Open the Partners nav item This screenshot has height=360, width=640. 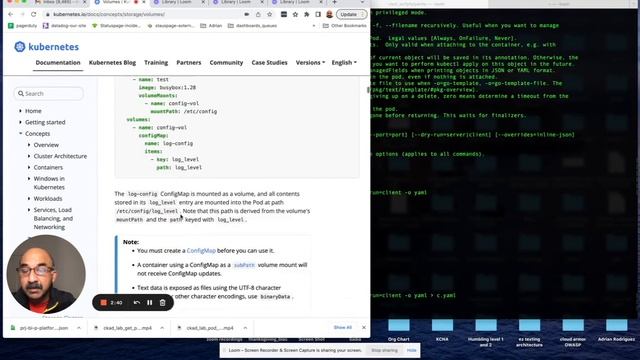[x=189, y=62]
